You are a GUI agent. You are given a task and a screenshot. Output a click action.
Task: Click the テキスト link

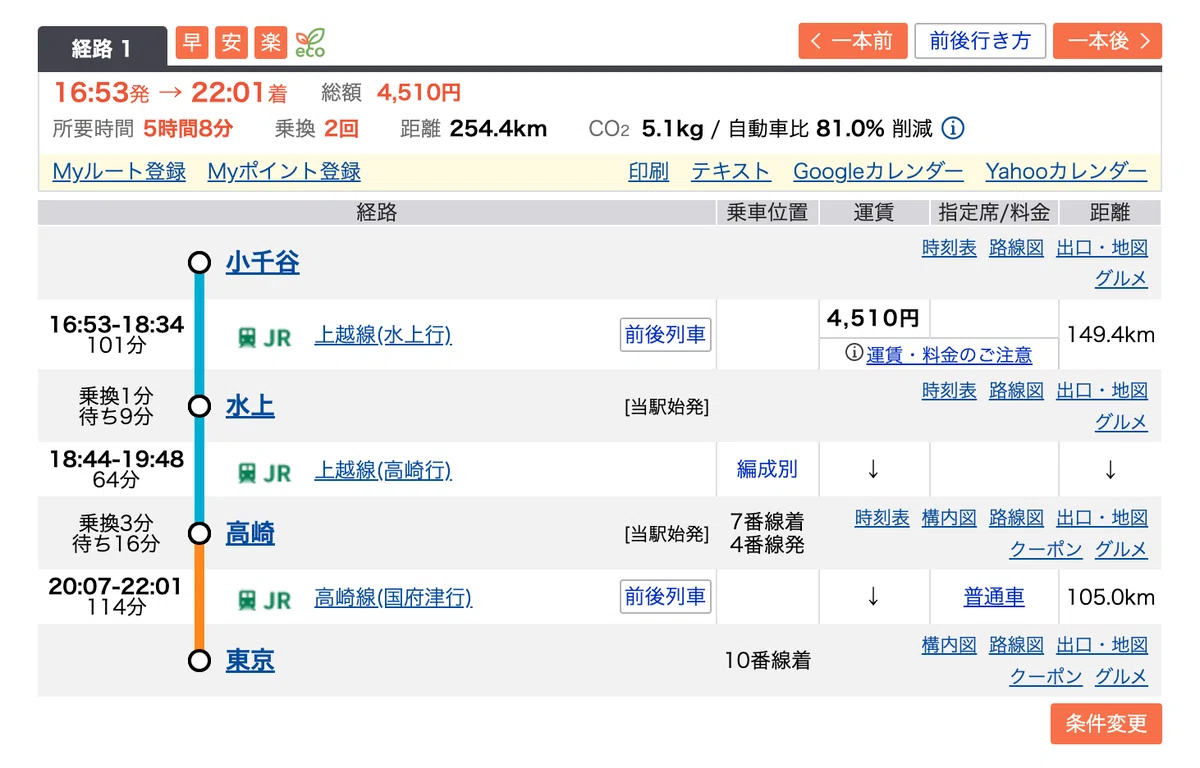click(731, 171)
